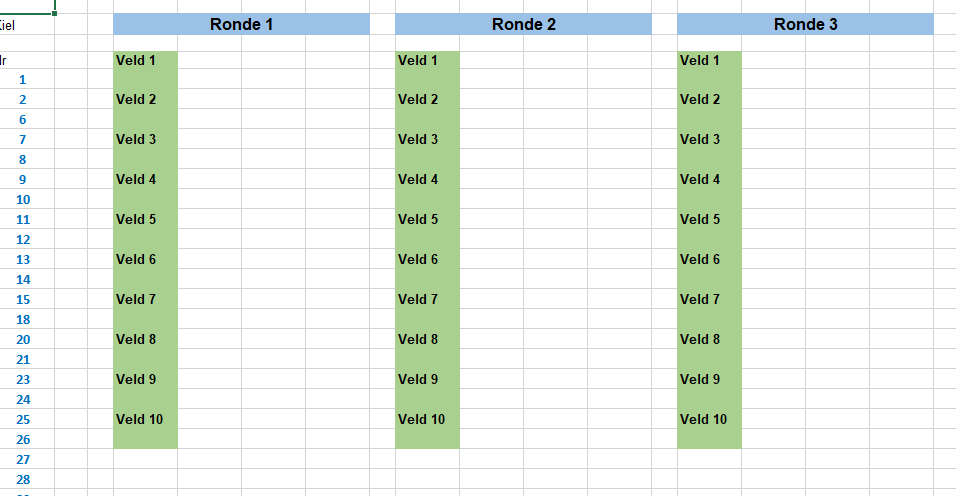Select the Ronde 2 header cell
Image resolution: width=956 pixels, height=496 pixels.
point(523,25)
